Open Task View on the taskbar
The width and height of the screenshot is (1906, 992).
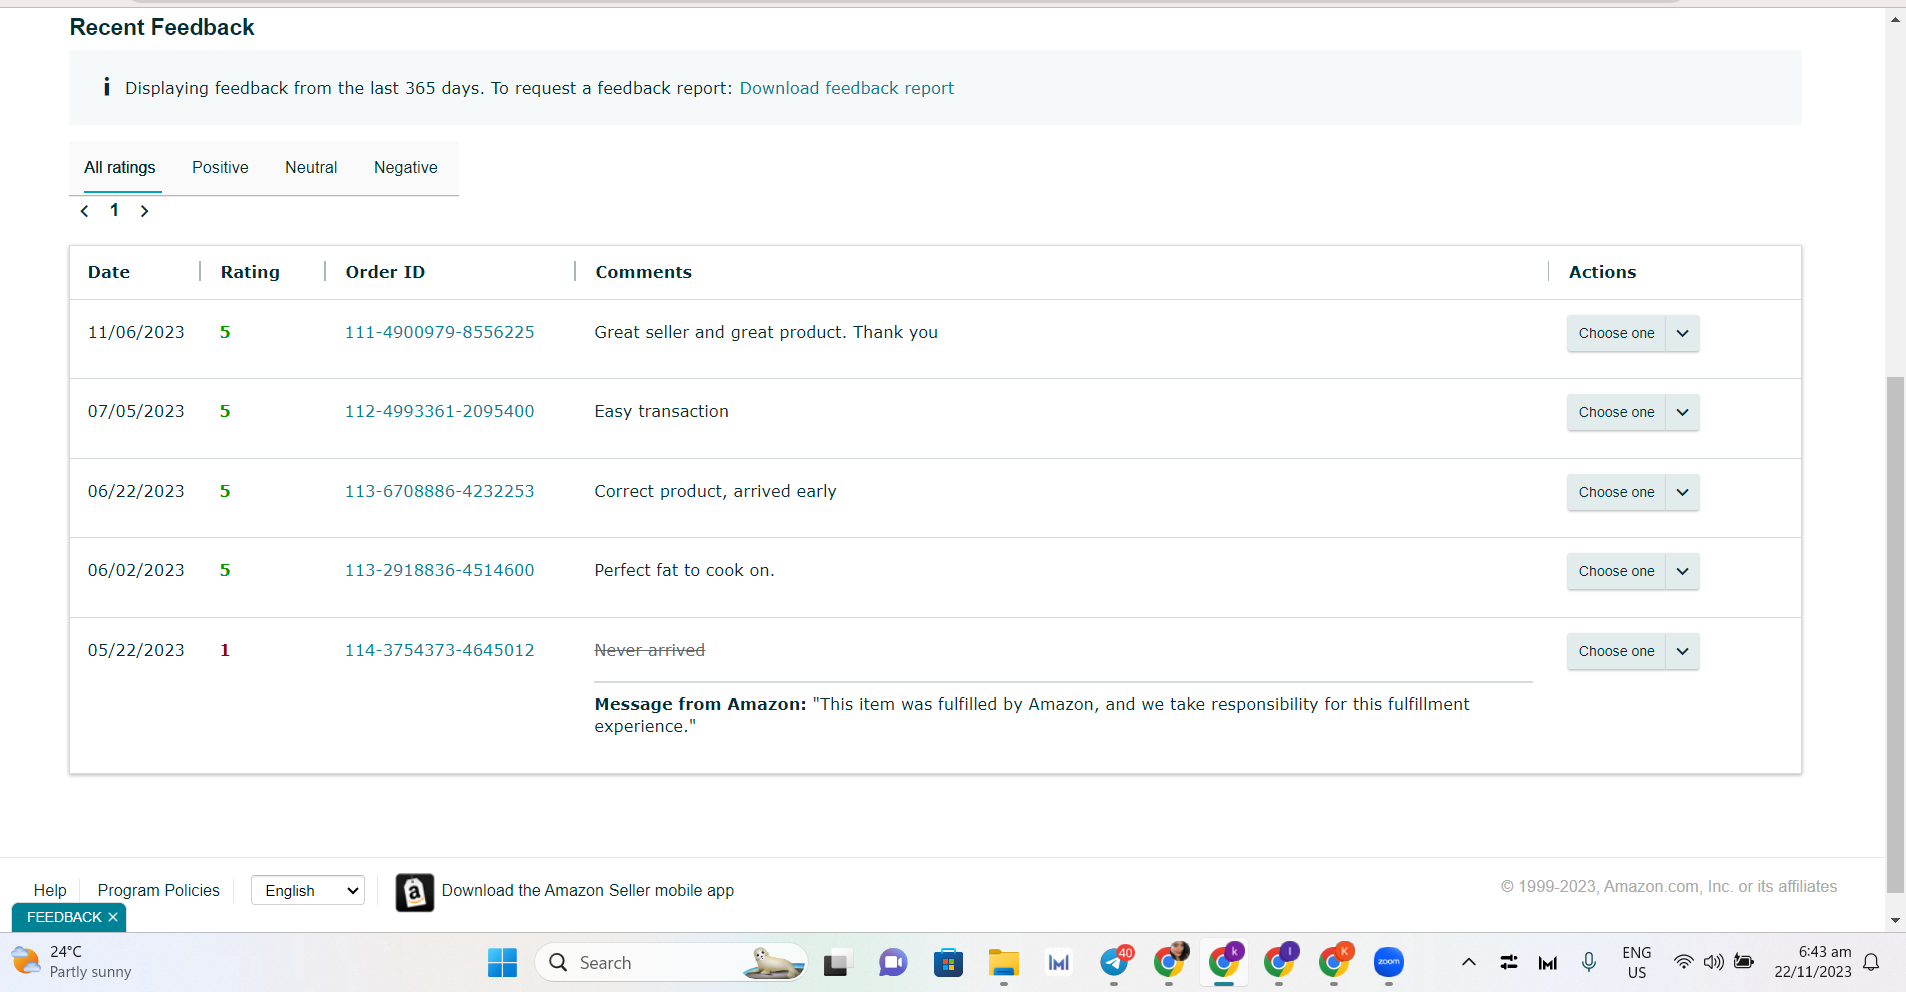click(x=836, y=963)
